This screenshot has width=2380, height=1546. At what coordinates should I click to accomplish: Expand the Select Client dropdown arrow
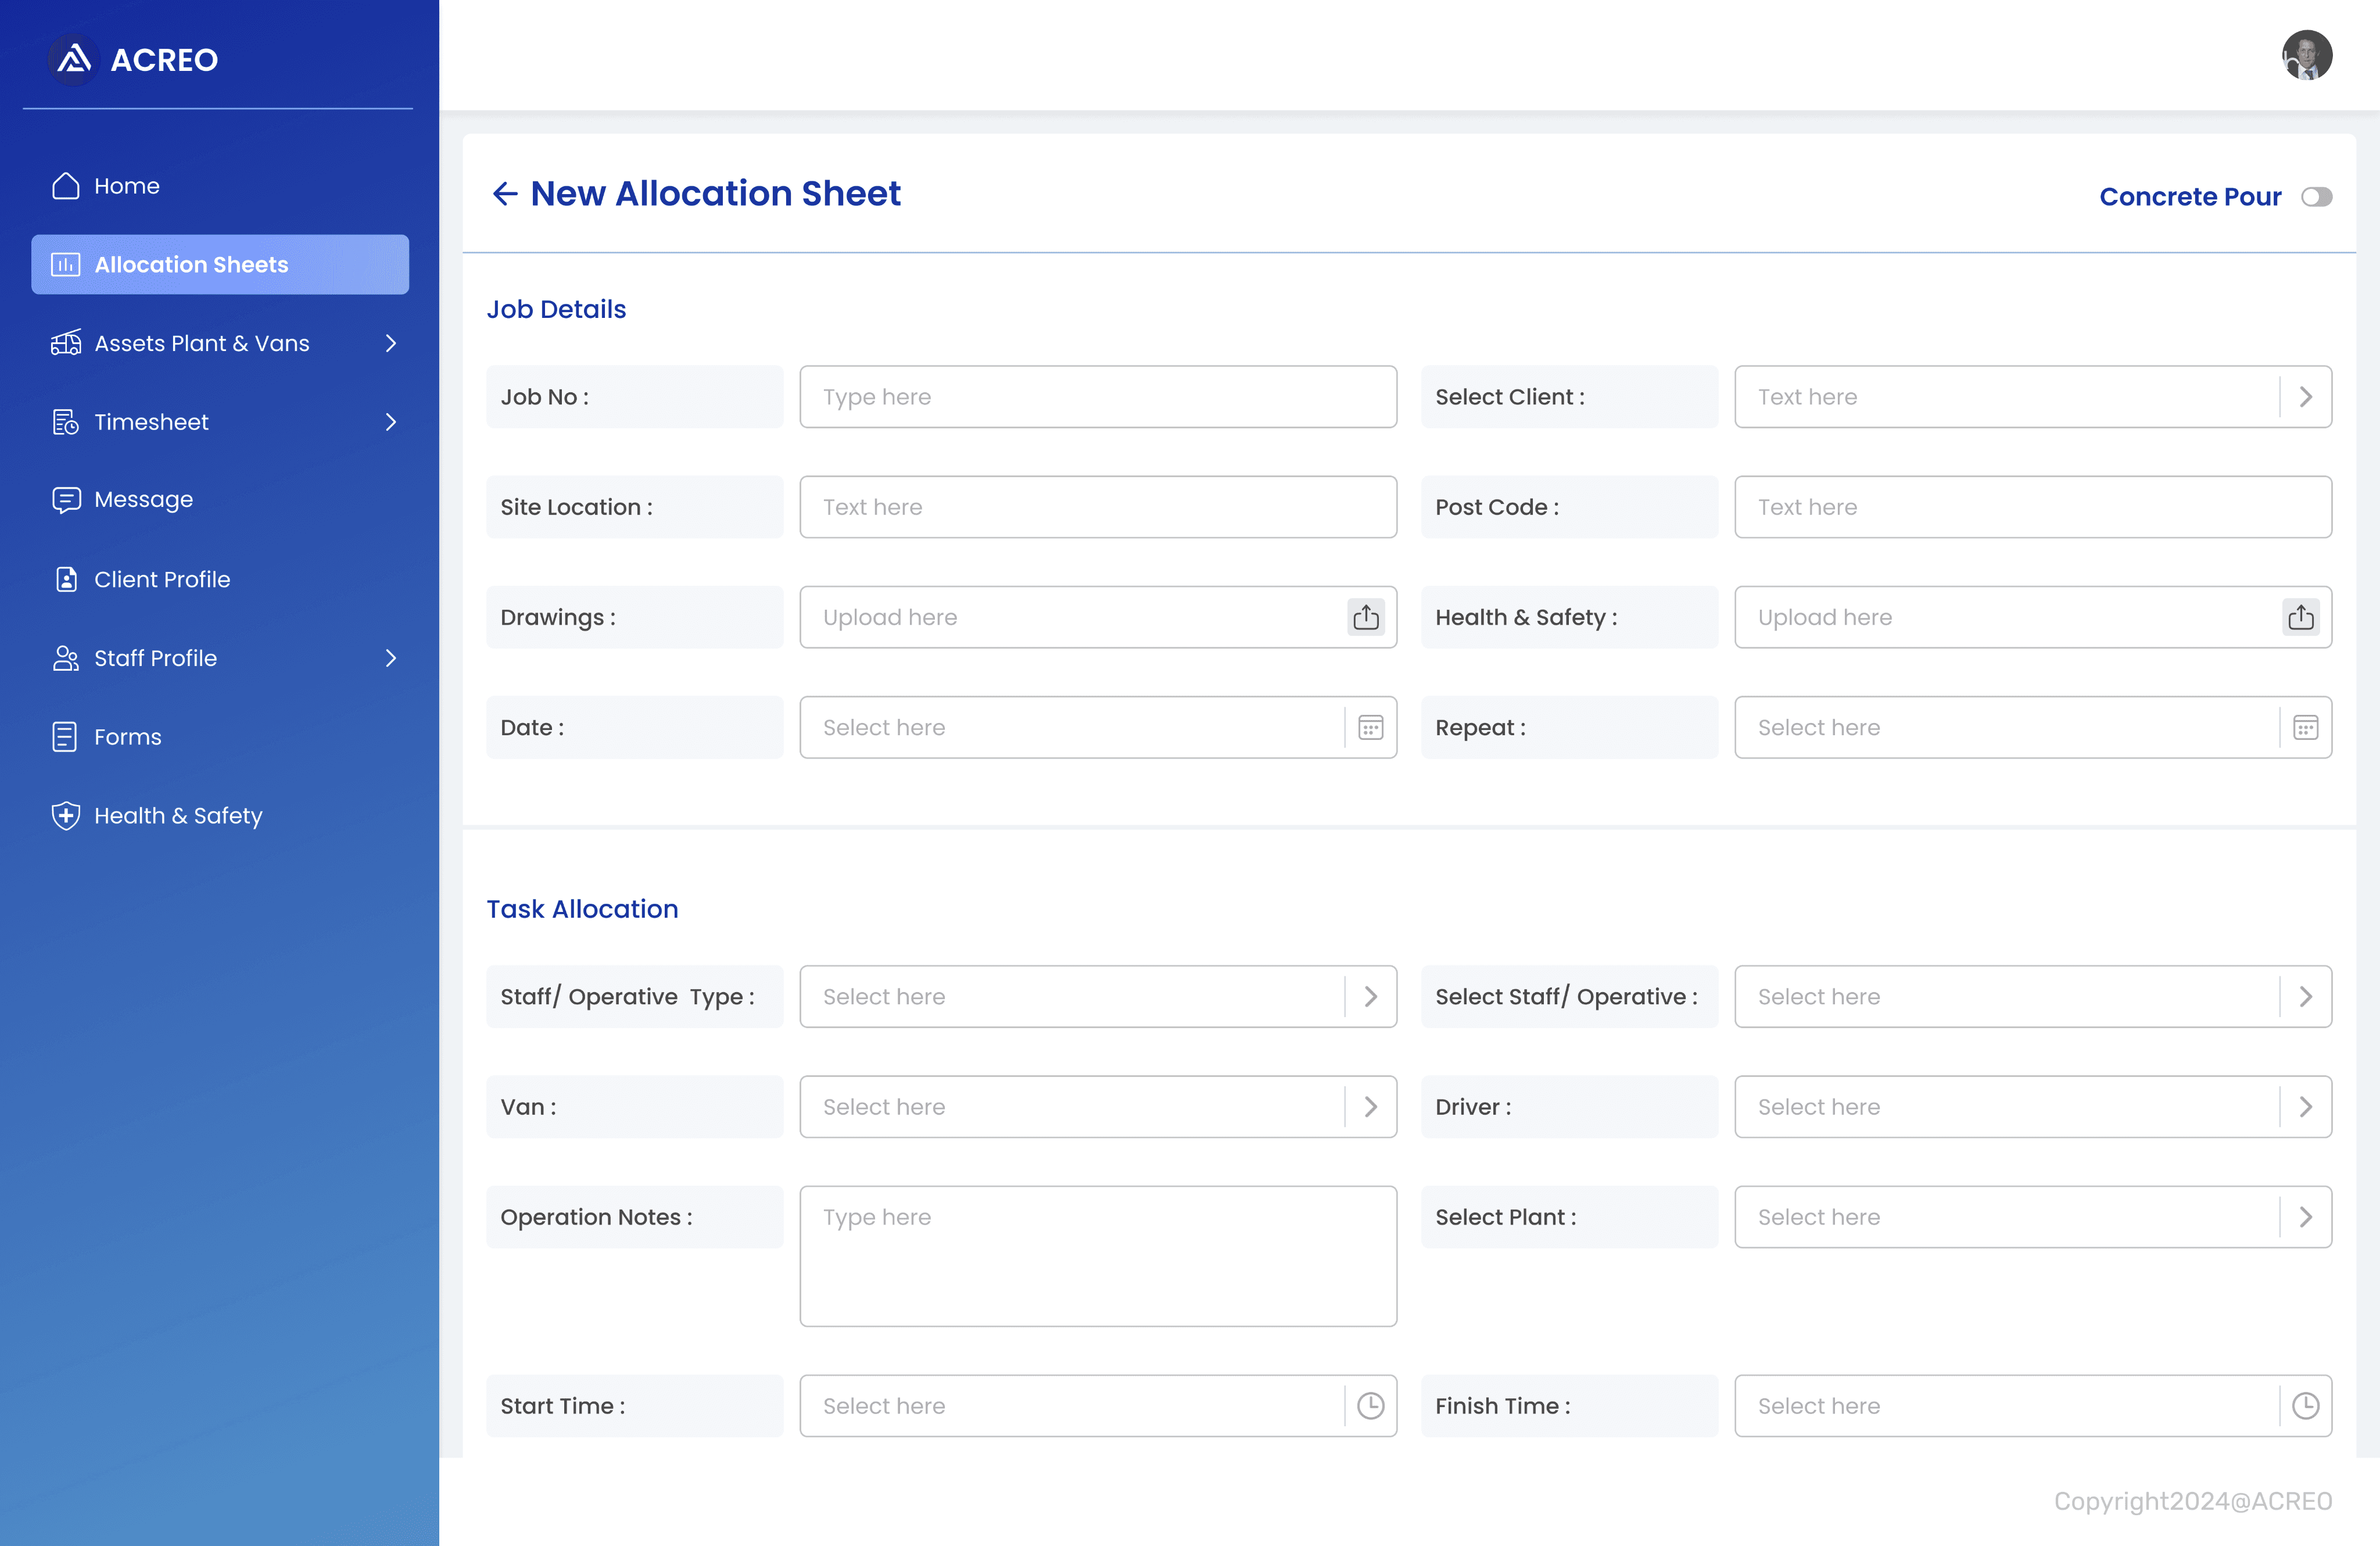[x=2305, y=397]
